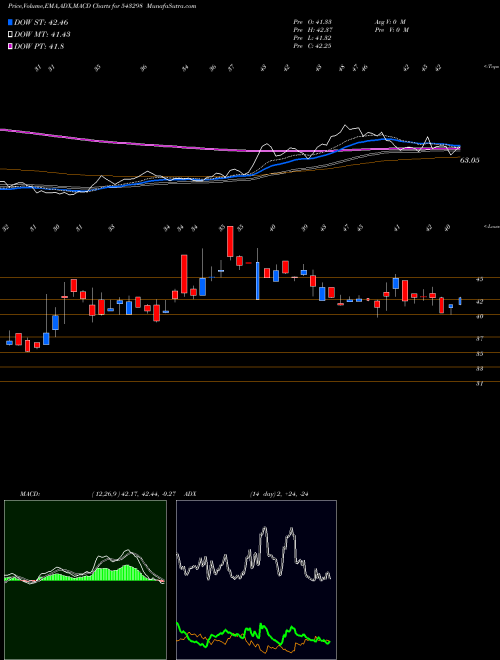Click the tallest red candle at the price peak
The width and height of the screenshot is (500, 660).
click(x=230, y=241)
